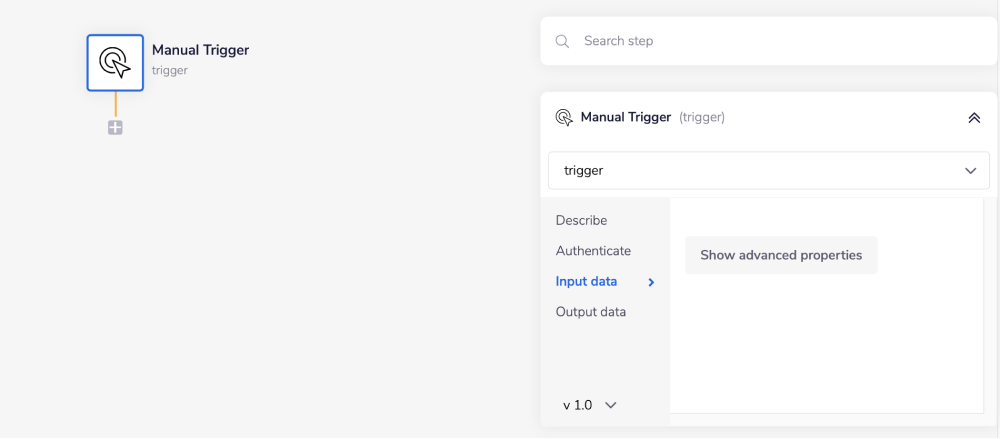Go to the Output data tab

[x=590, y=312]
